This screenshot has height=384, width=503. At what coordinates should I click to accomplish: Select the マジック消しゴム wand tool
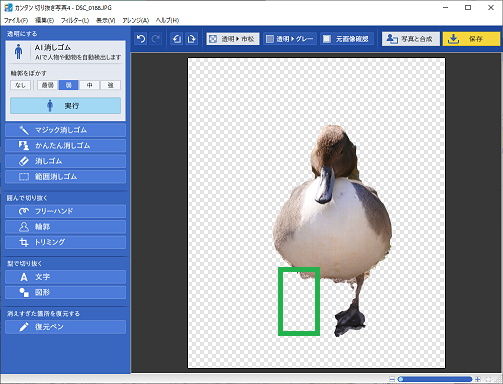(66, 130)
